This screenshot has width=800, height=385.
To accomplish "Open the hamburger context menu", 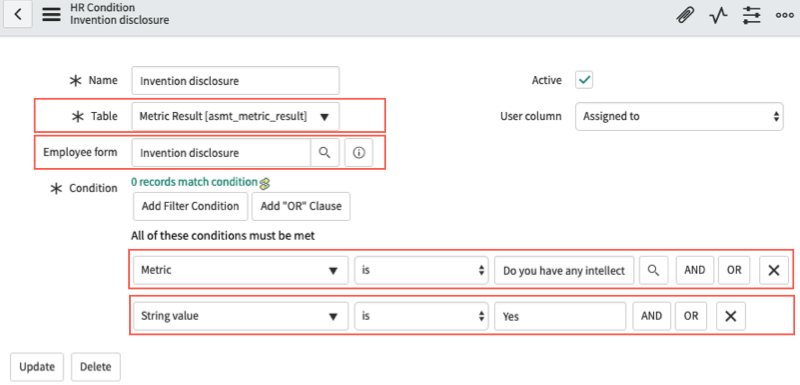I will click(51, 14).
